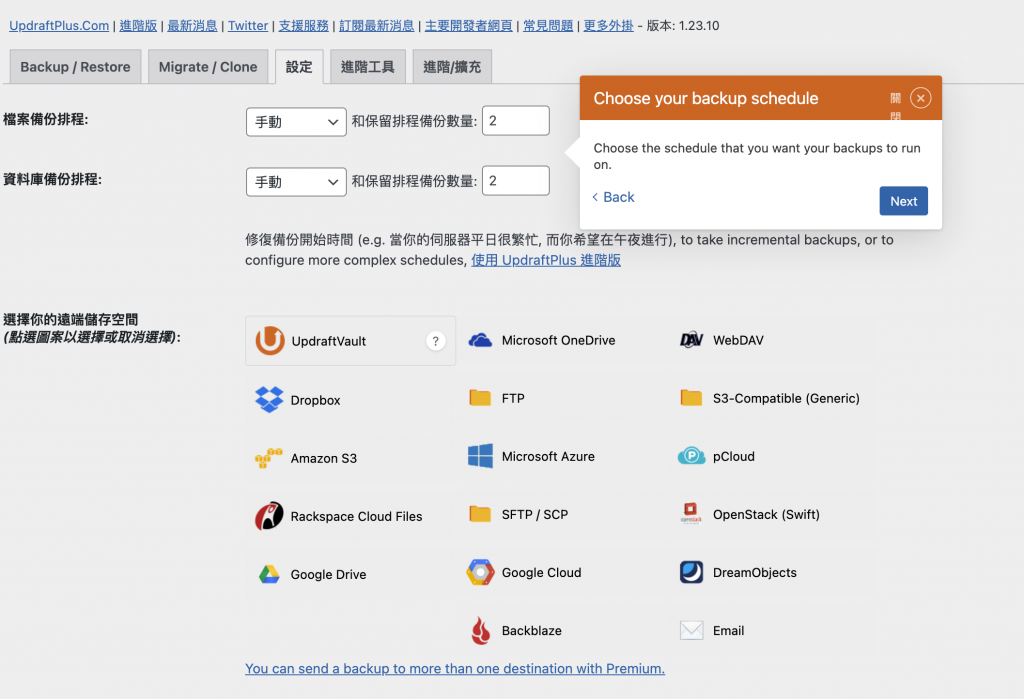
Task: Open the 檔案備份排程 schedule dropdown
Action: [296, 122]
